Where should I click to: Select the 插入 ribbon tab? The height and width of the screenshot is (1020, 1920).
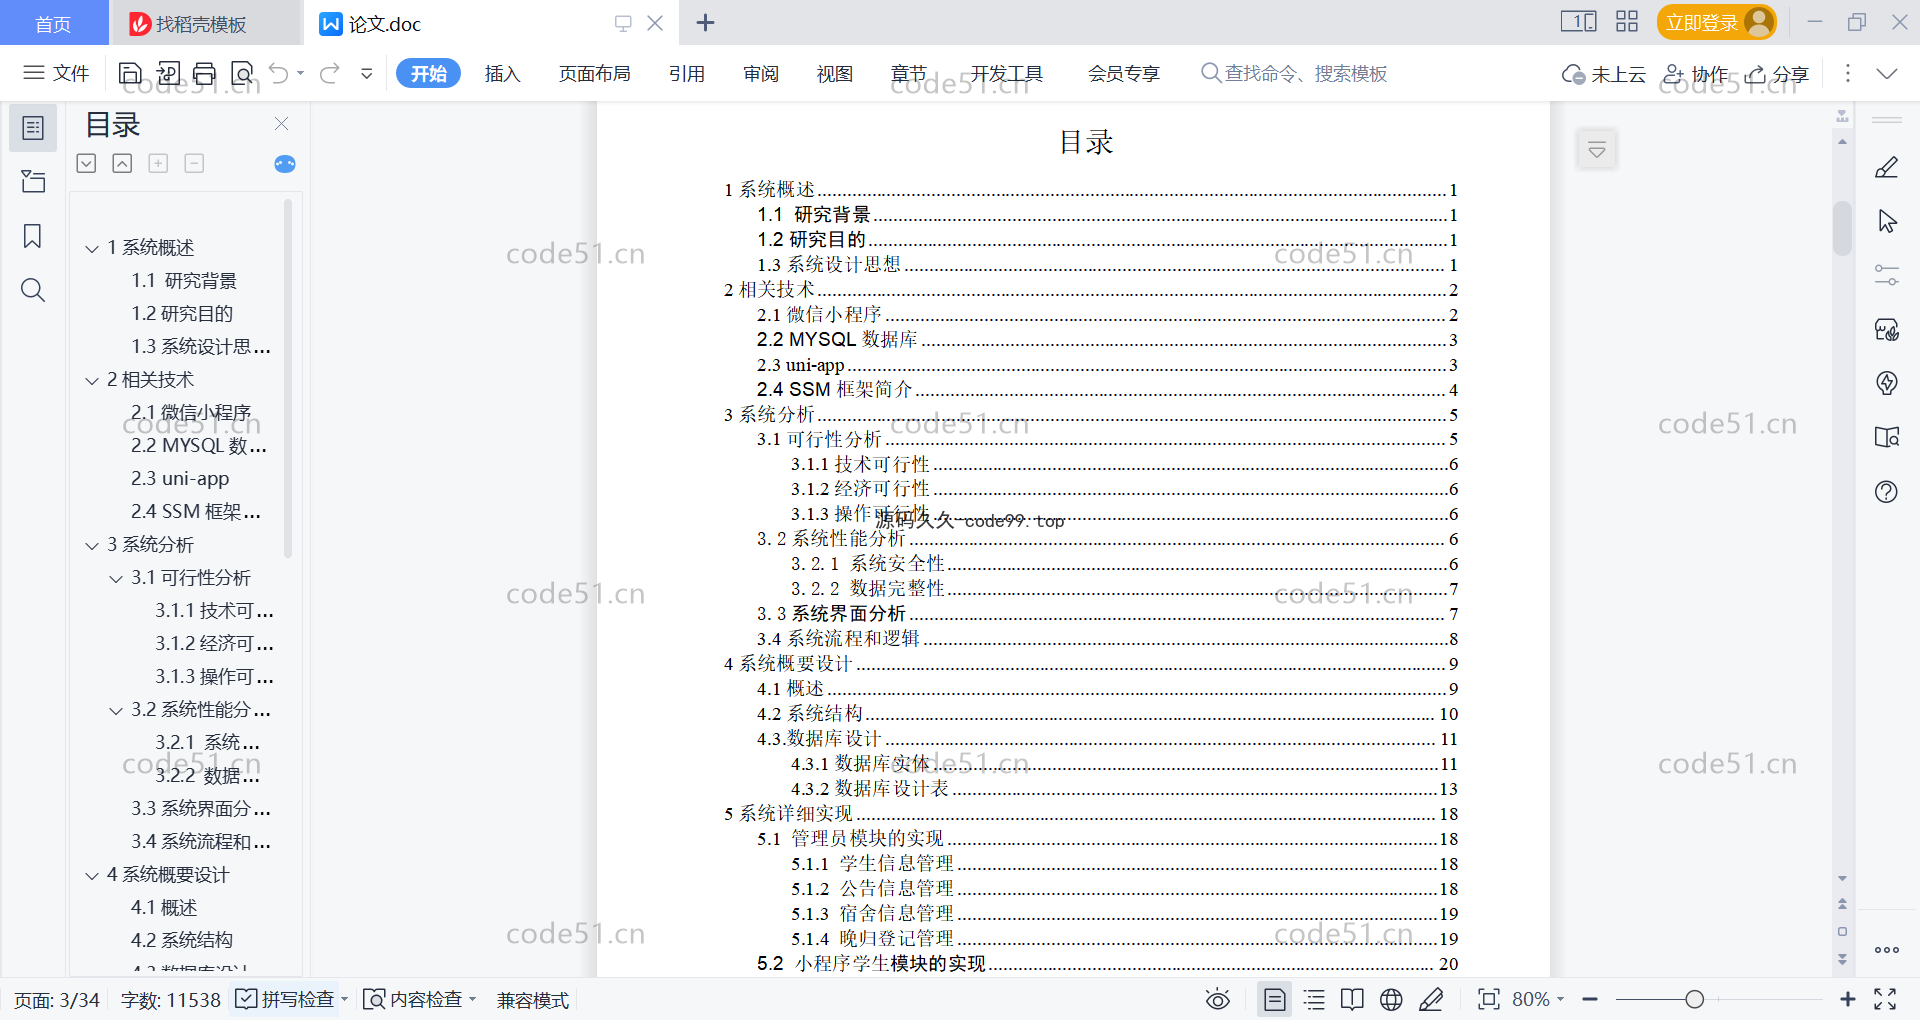coord(502,73)
